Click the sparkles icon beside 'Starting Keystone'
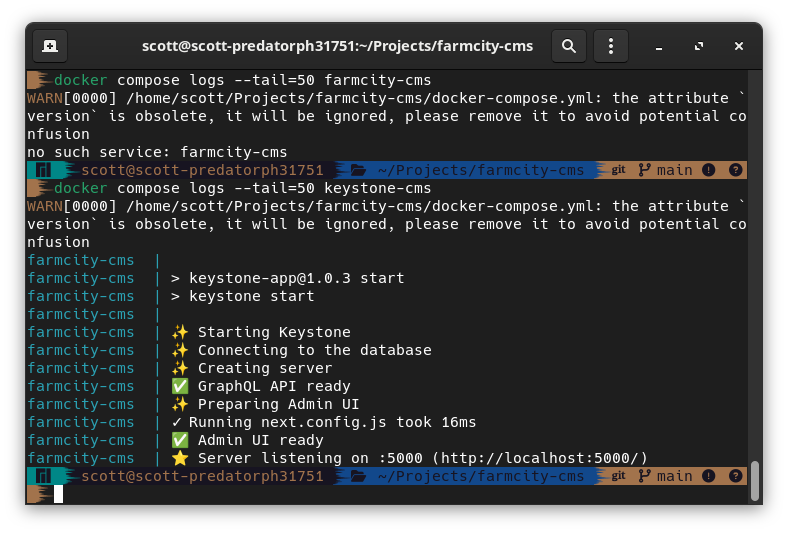The width and height of the screenshot is (788, 533). pyautogui.click(x=180, y=332)
